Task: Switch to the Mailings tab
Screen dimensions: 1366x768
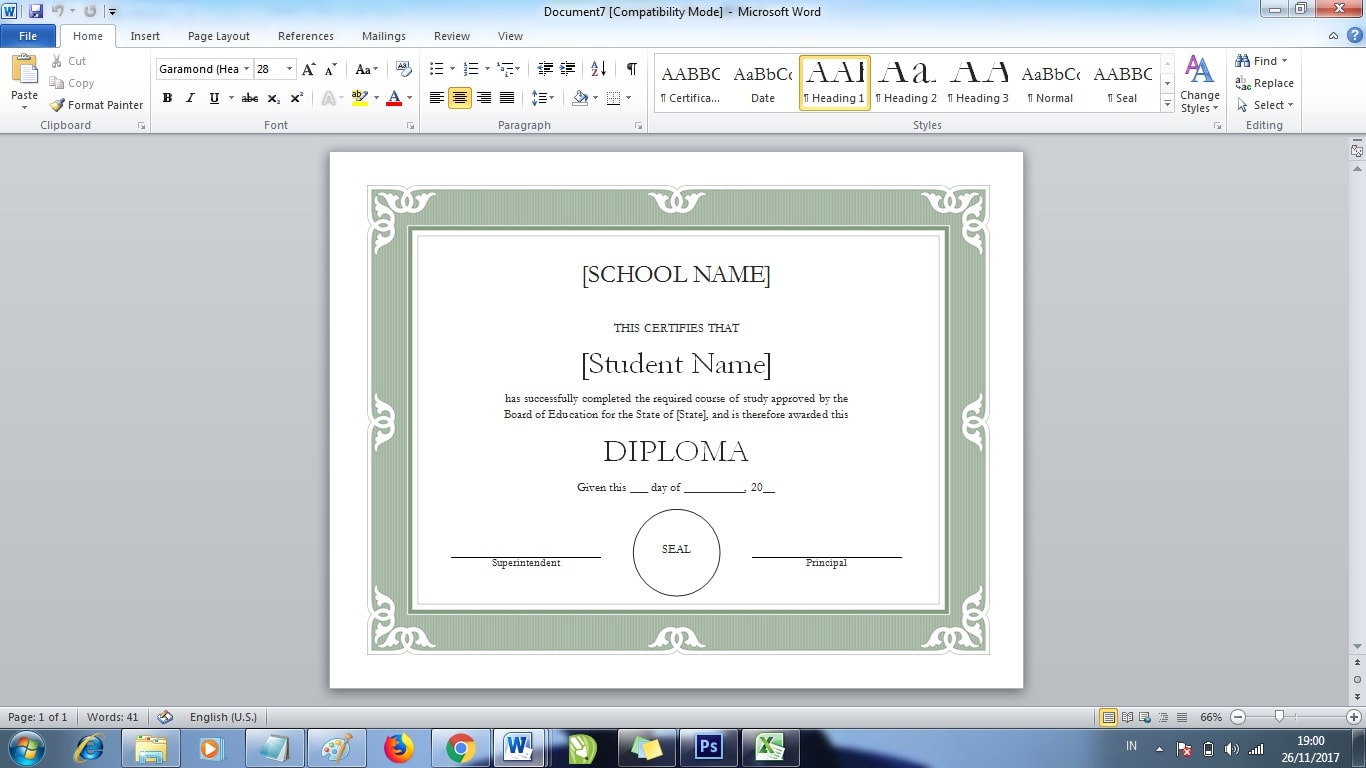Action: (384, 36)
